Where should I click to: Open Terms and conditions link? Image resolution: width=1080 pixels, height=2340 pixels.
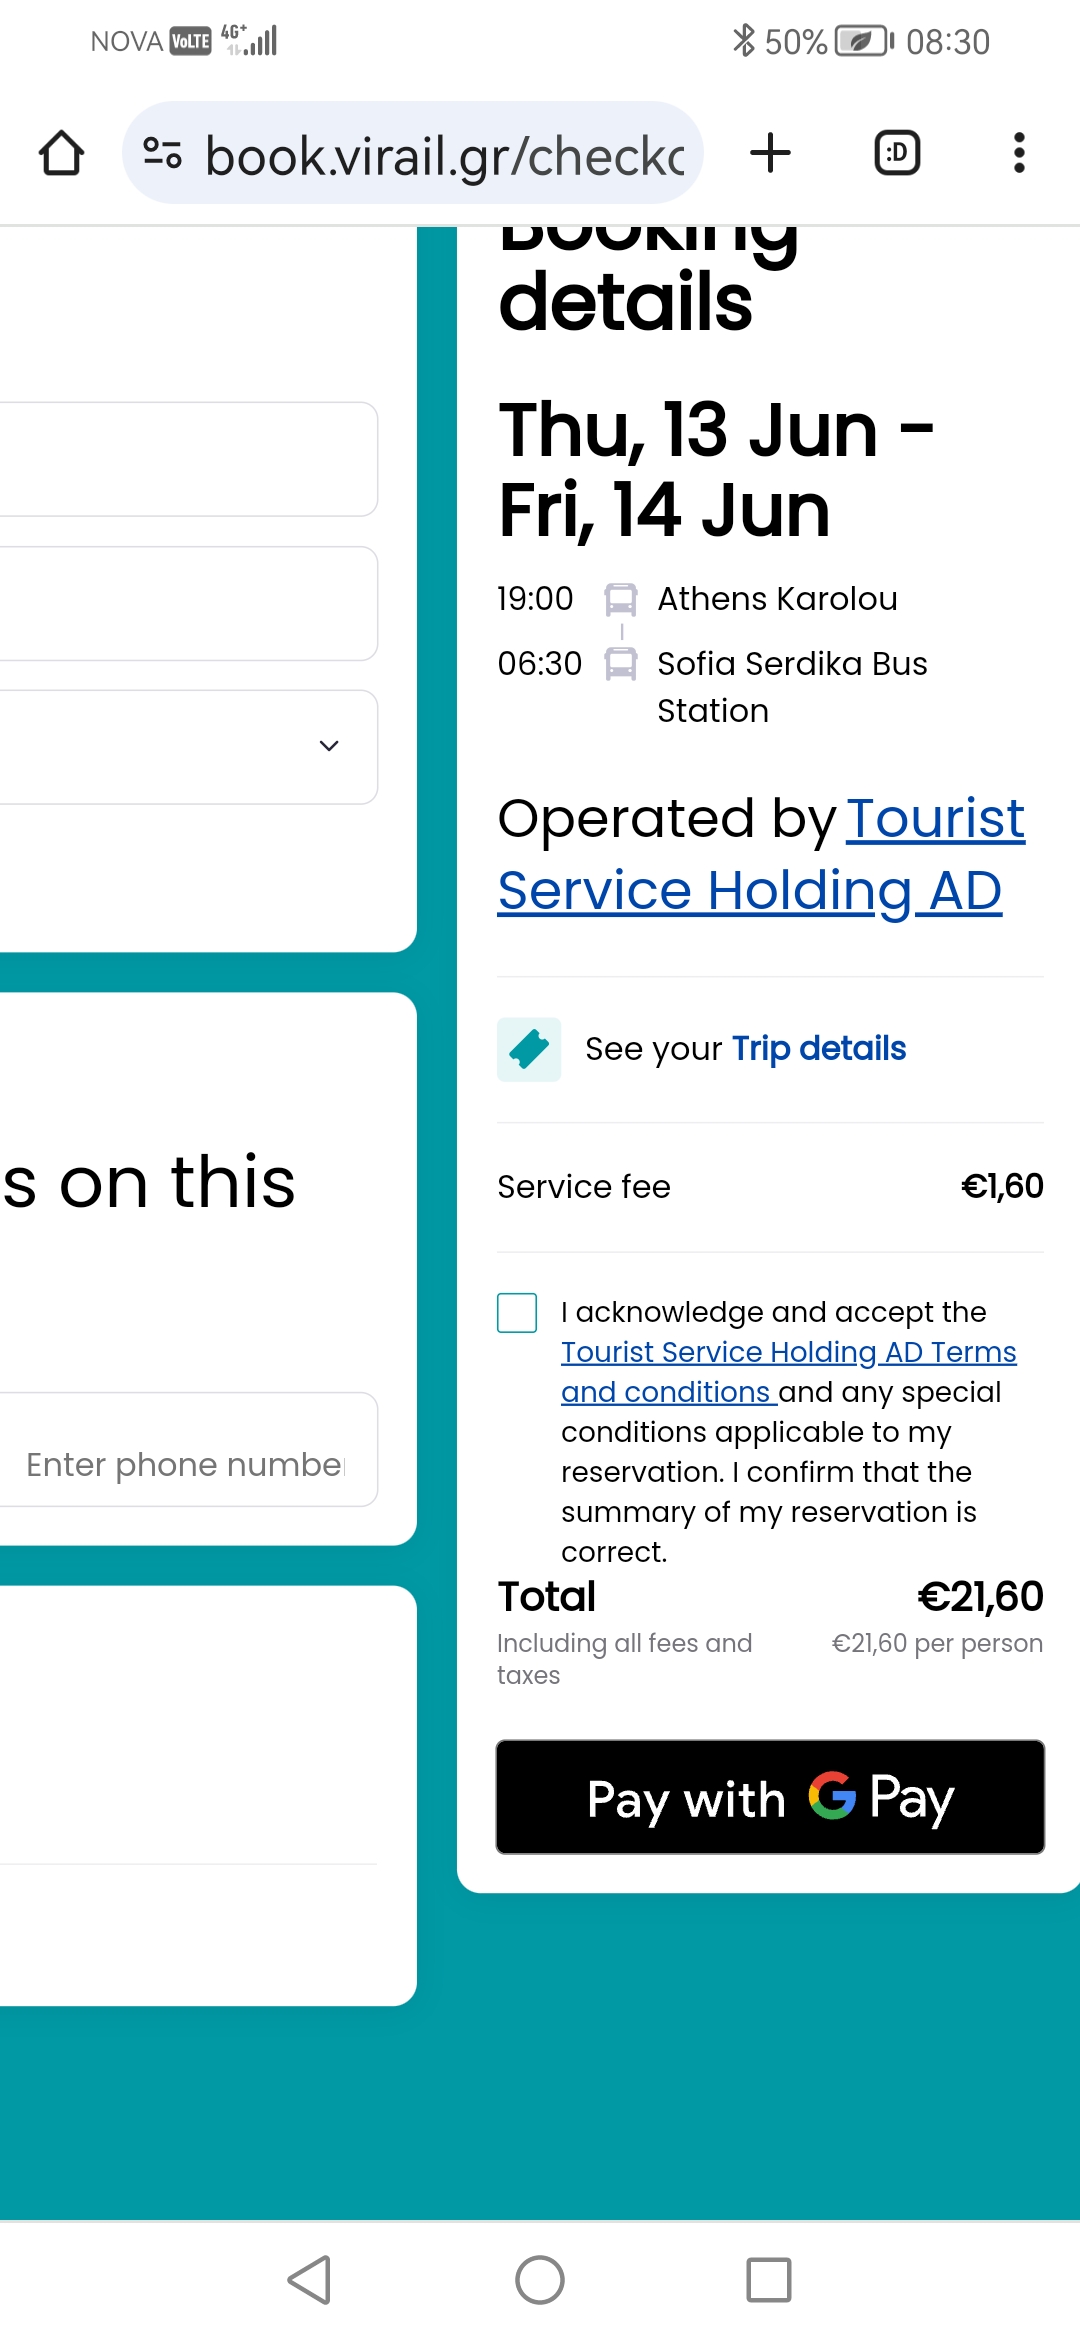(789, 1372)
